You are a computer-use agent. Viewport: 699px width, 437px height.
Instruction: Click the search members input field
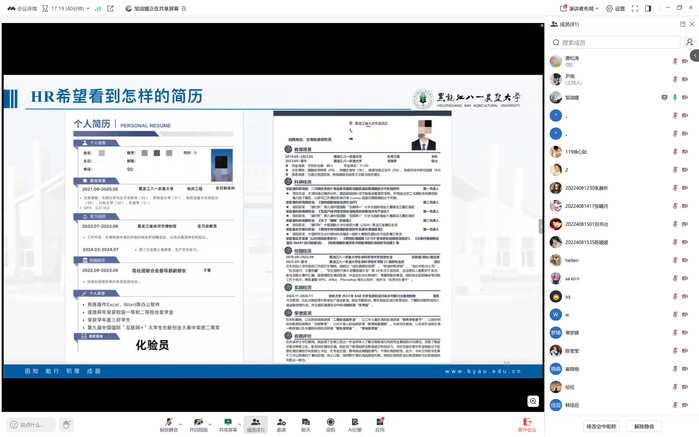pos(615,43)
